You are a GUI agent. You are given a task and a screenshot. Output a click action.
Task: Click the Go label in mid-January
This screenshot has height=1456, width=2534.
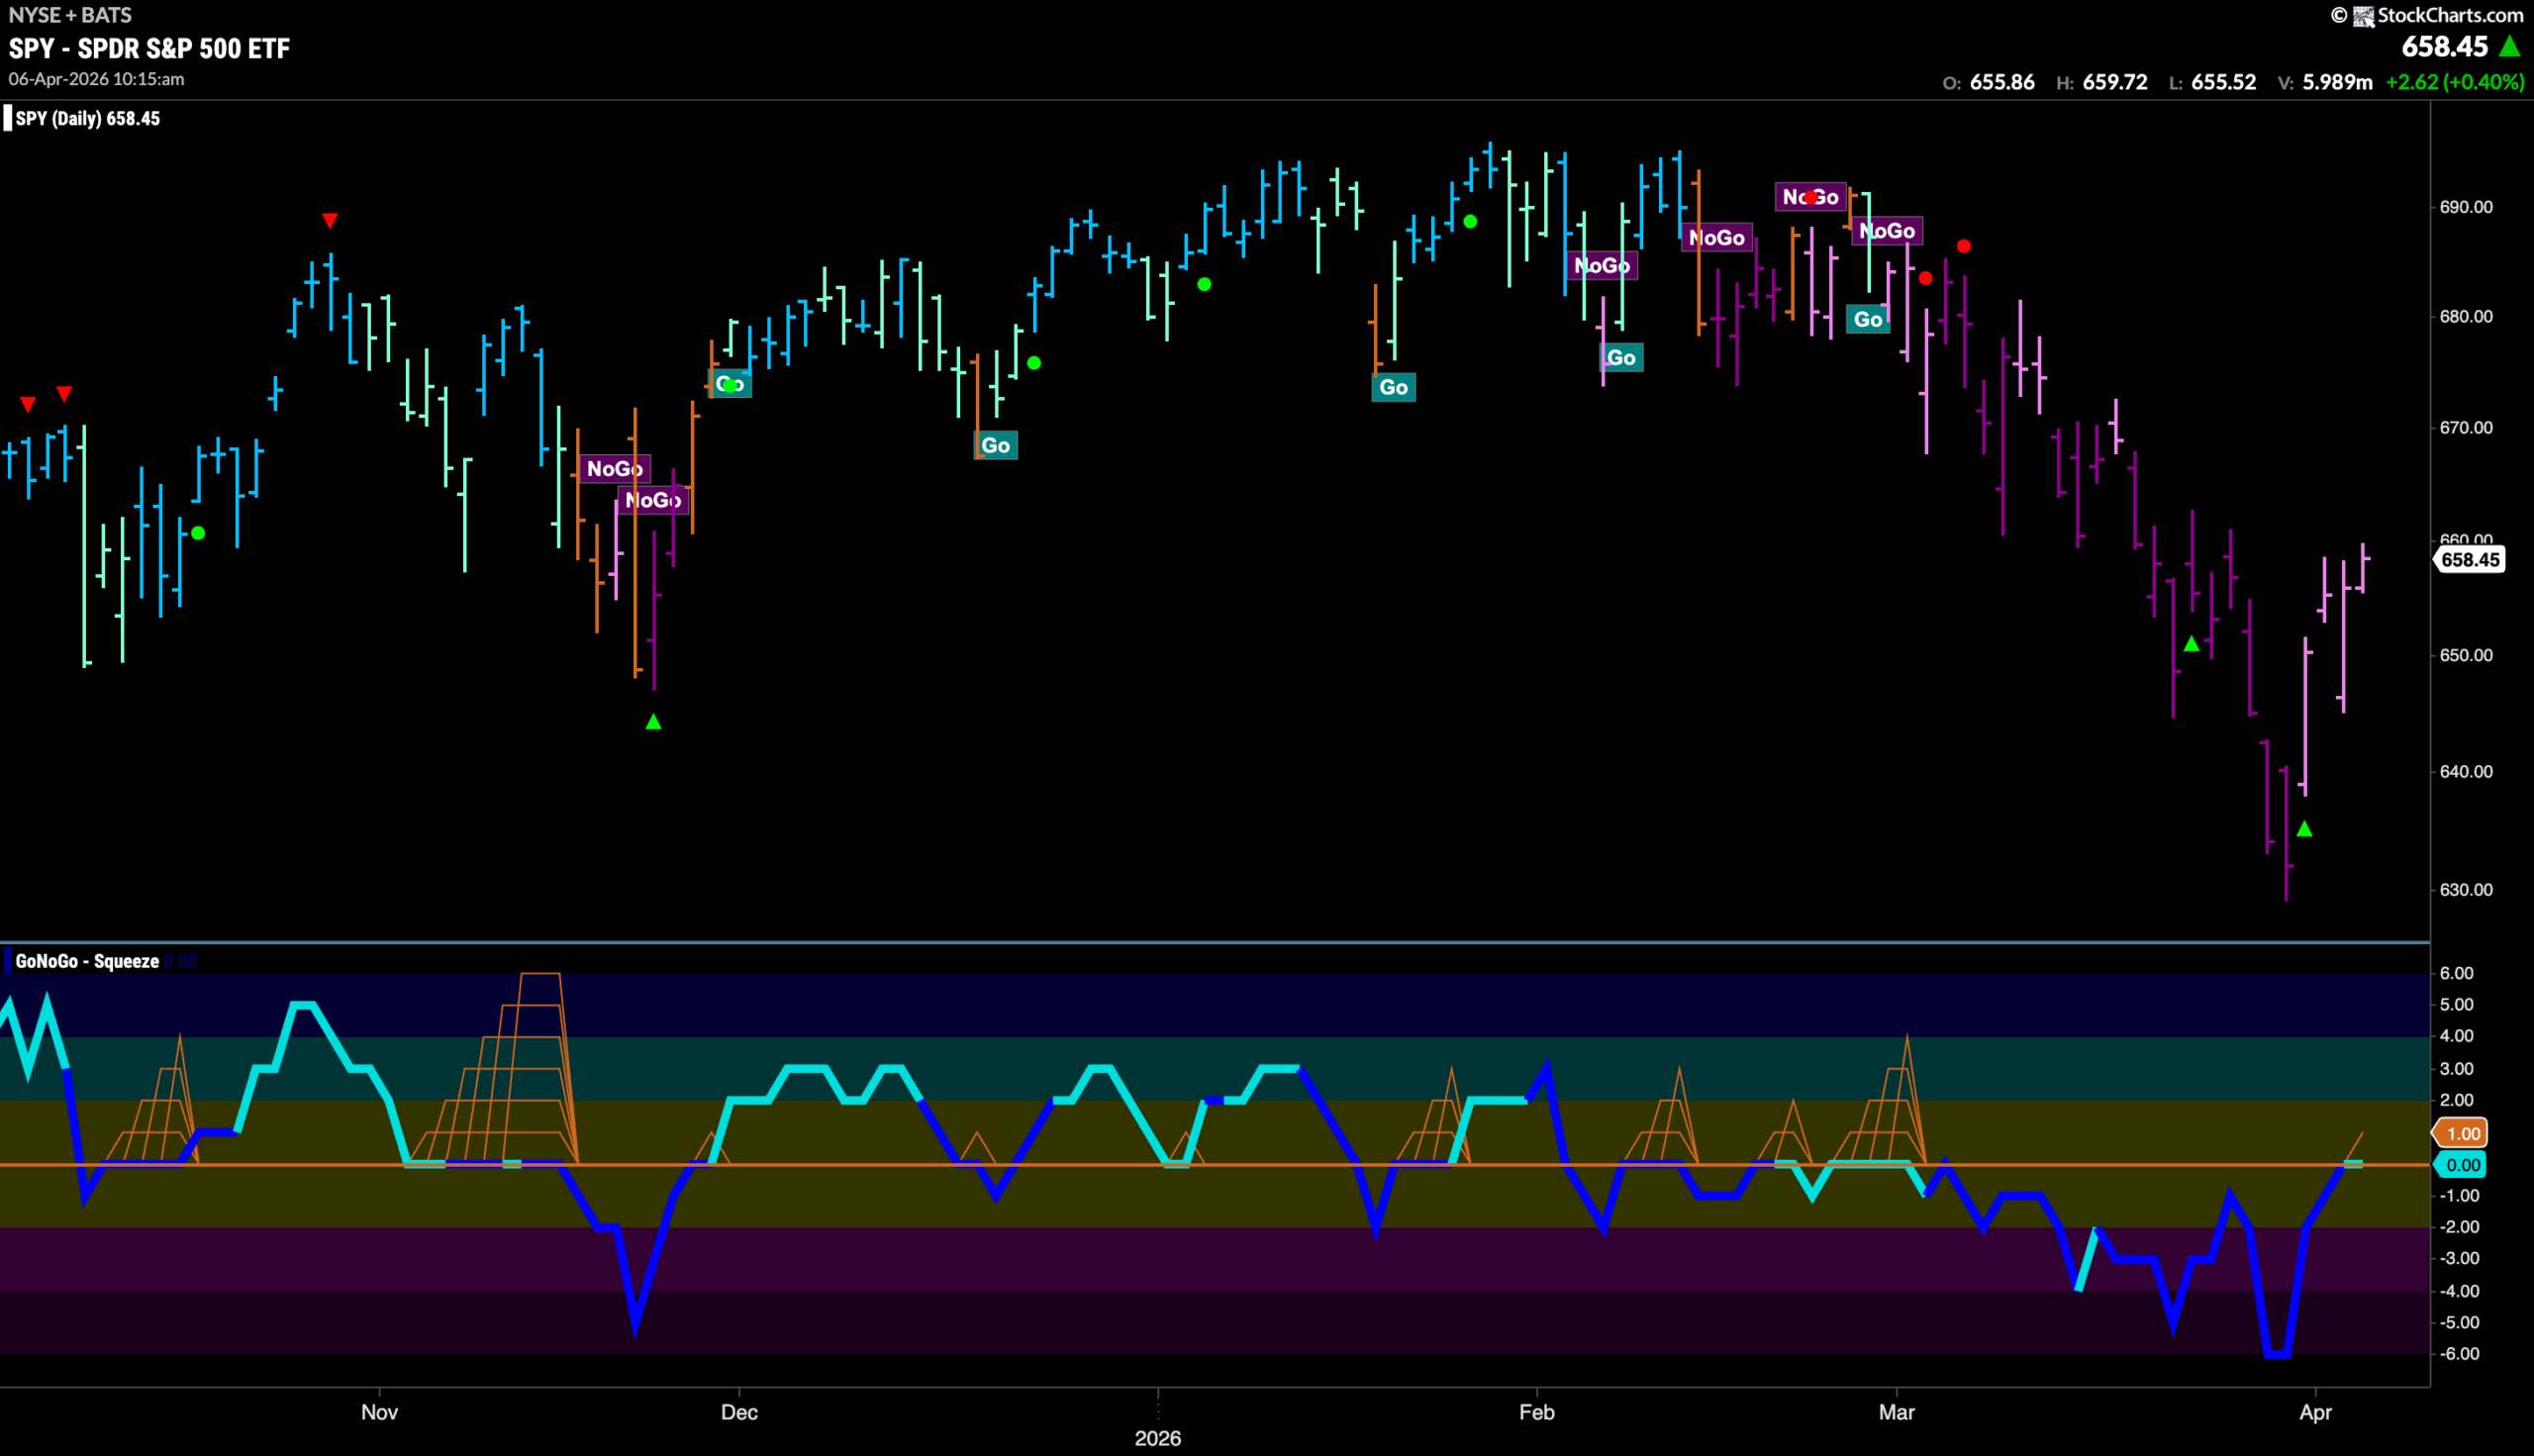click(x=1393, y=387)
